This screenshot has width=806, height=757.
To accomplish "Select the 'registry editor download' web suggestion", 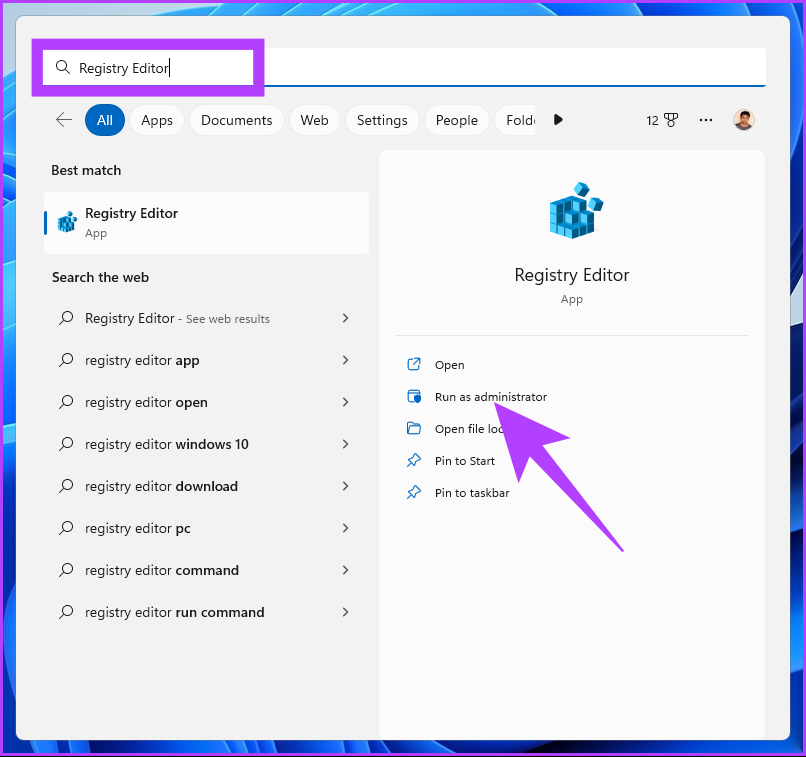I will [x=161, y=486].
